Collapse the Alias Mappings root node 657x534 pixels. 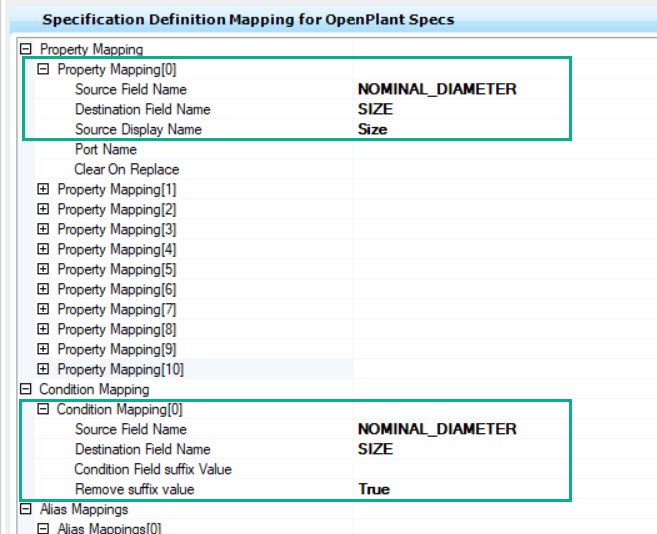pyautogui.click(x=26, y=509)
